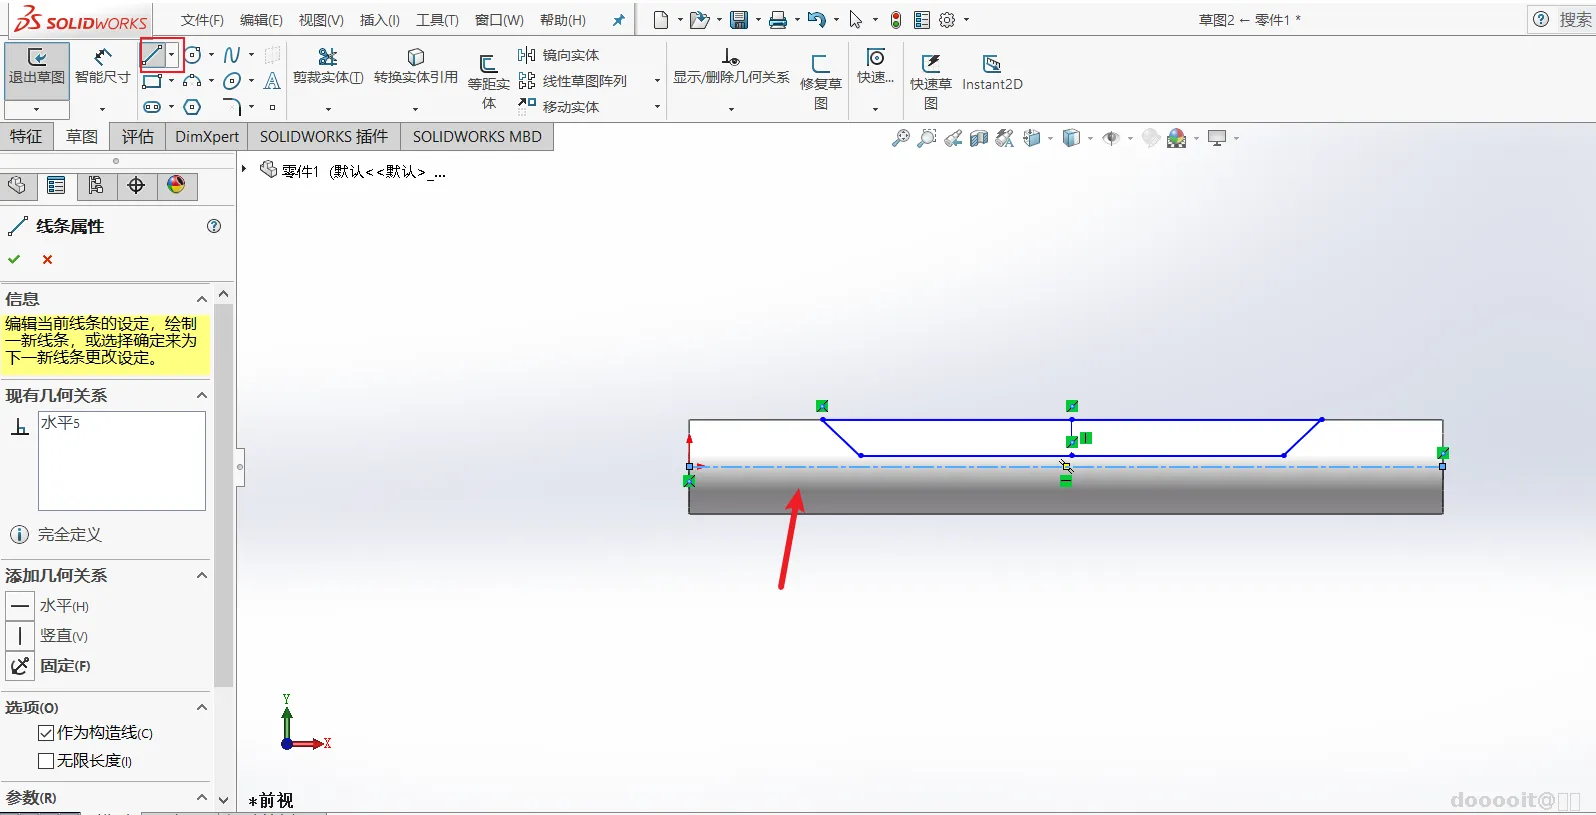
Task: Click the Rebuild traffic light icon
Action: pyautogui.click(x=896, y=20)
